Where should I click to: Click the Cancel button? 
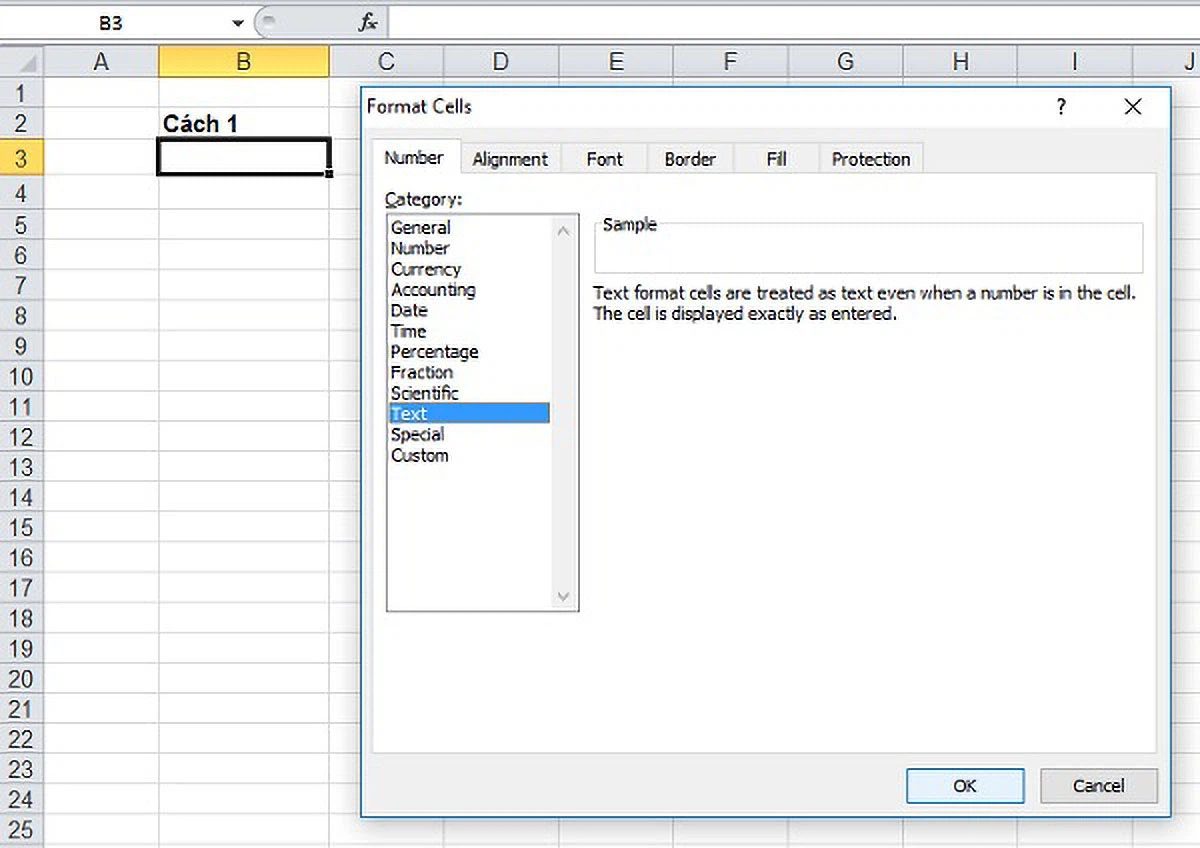1098,786
